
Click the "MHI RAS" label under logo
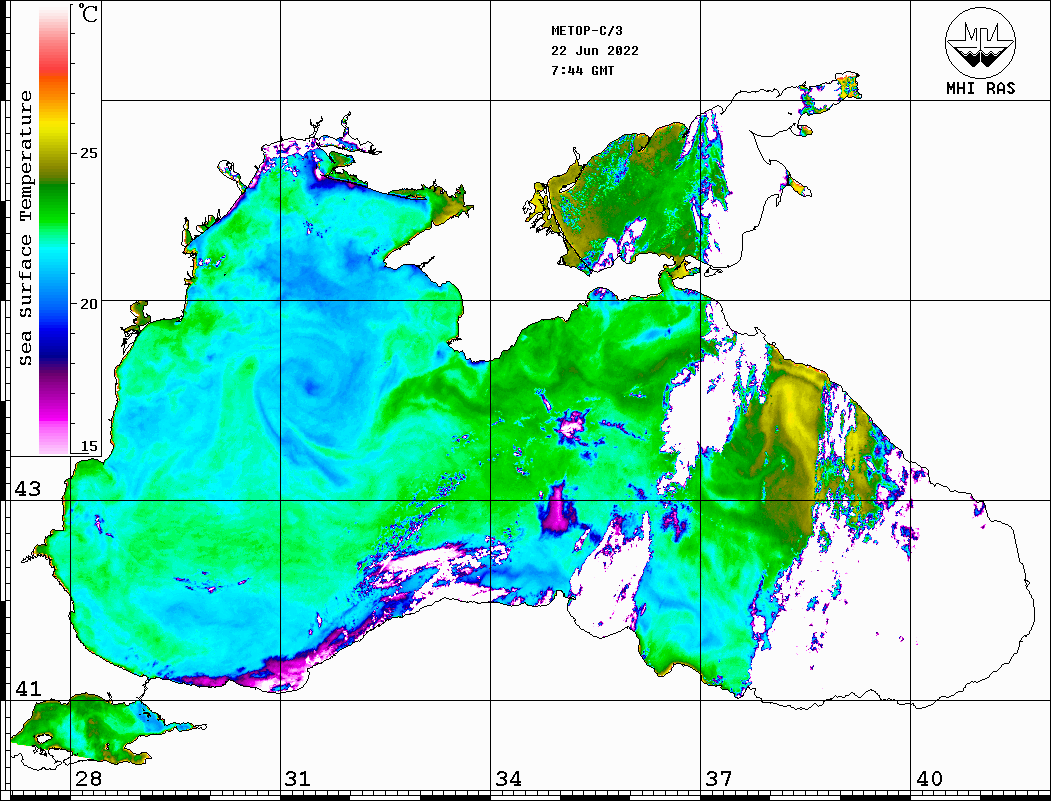tap(981, 88)
